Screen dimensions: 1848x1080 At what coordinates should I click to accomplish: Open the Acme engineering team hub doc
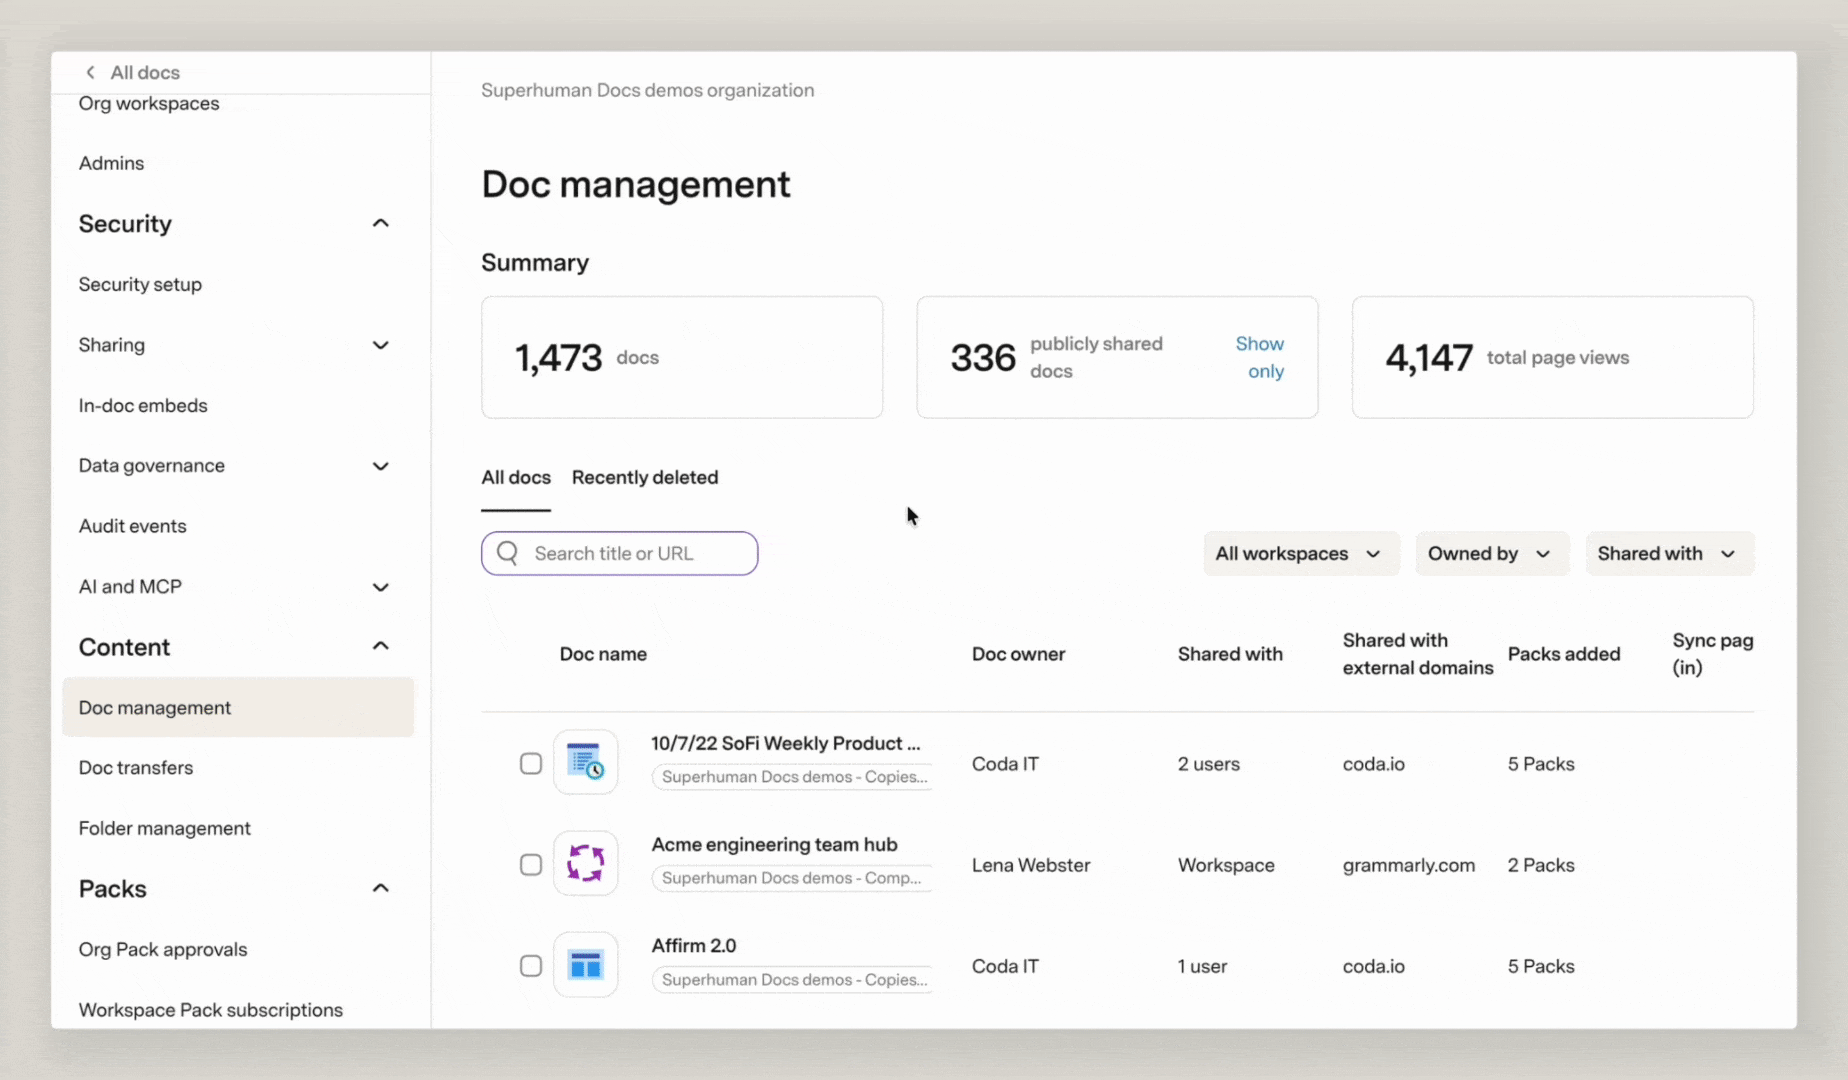[x=774, y=844]
